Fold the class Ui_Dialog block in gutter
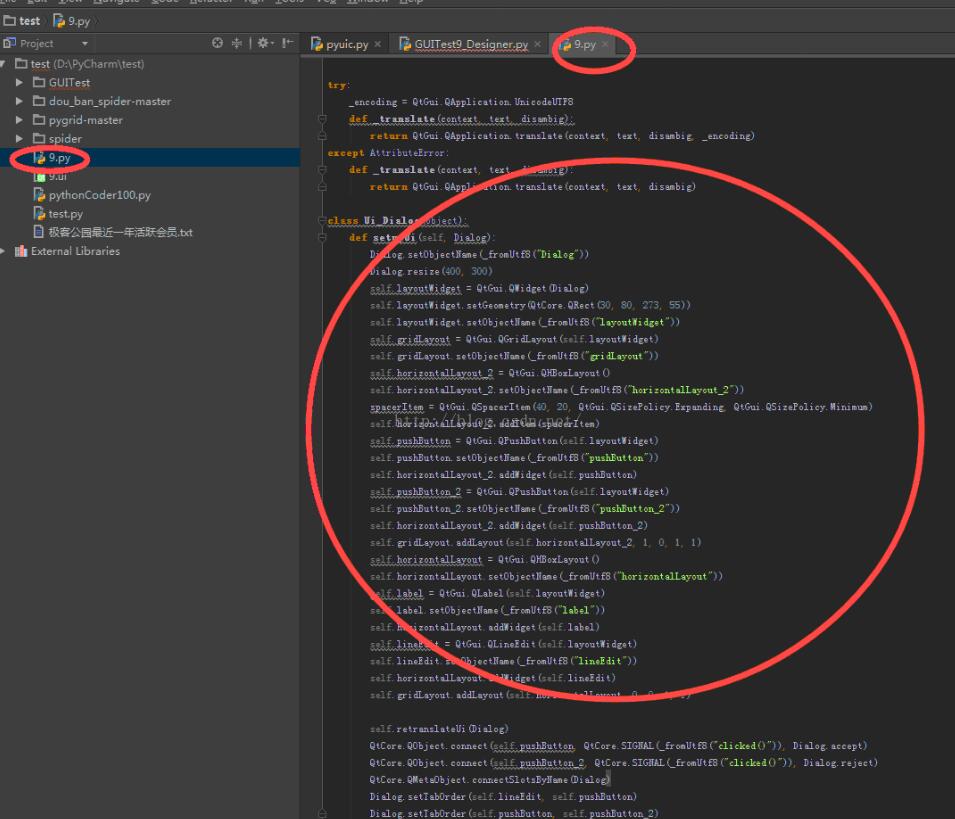This screenshot has width=955, height=819. (322, 221)
